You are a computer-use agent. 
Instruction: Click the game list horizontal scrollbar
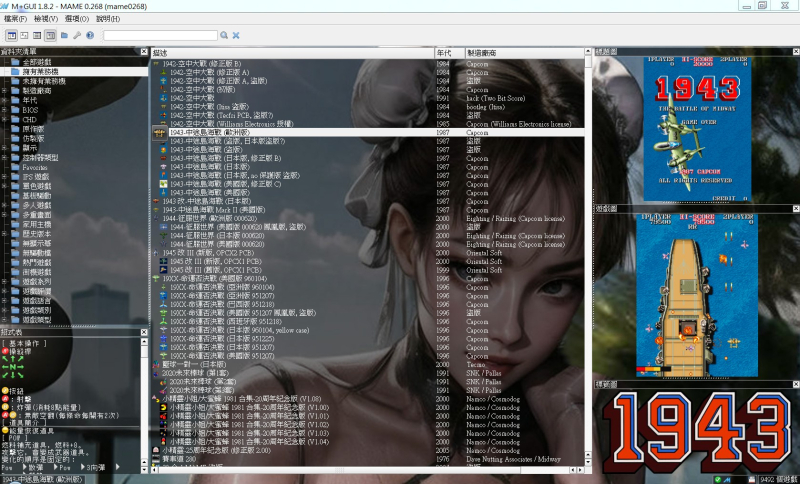tap(368, 470)
